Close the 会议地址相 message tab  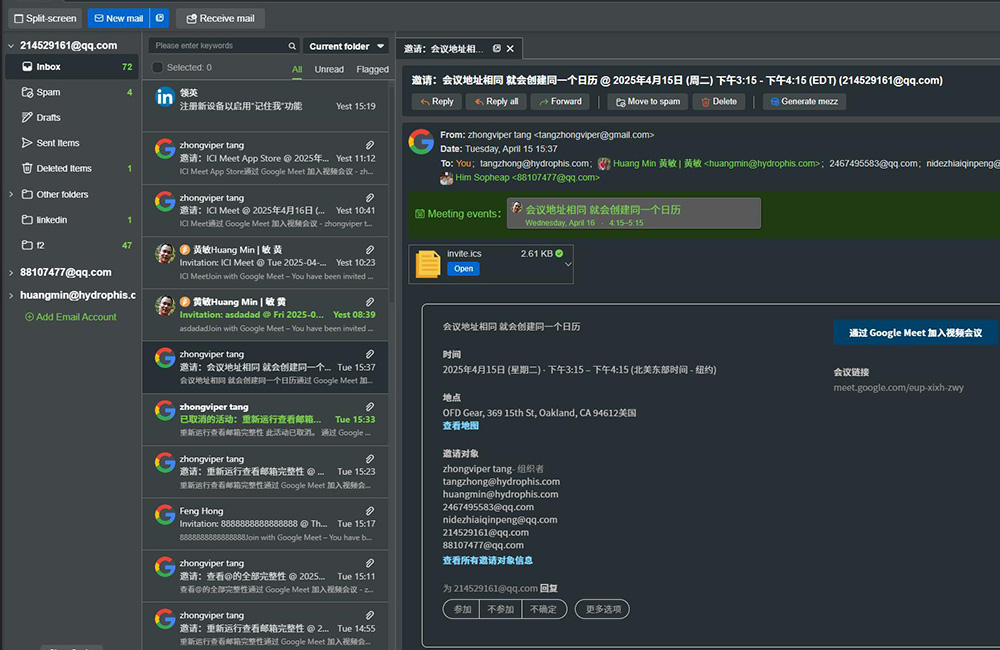(509, 47)
